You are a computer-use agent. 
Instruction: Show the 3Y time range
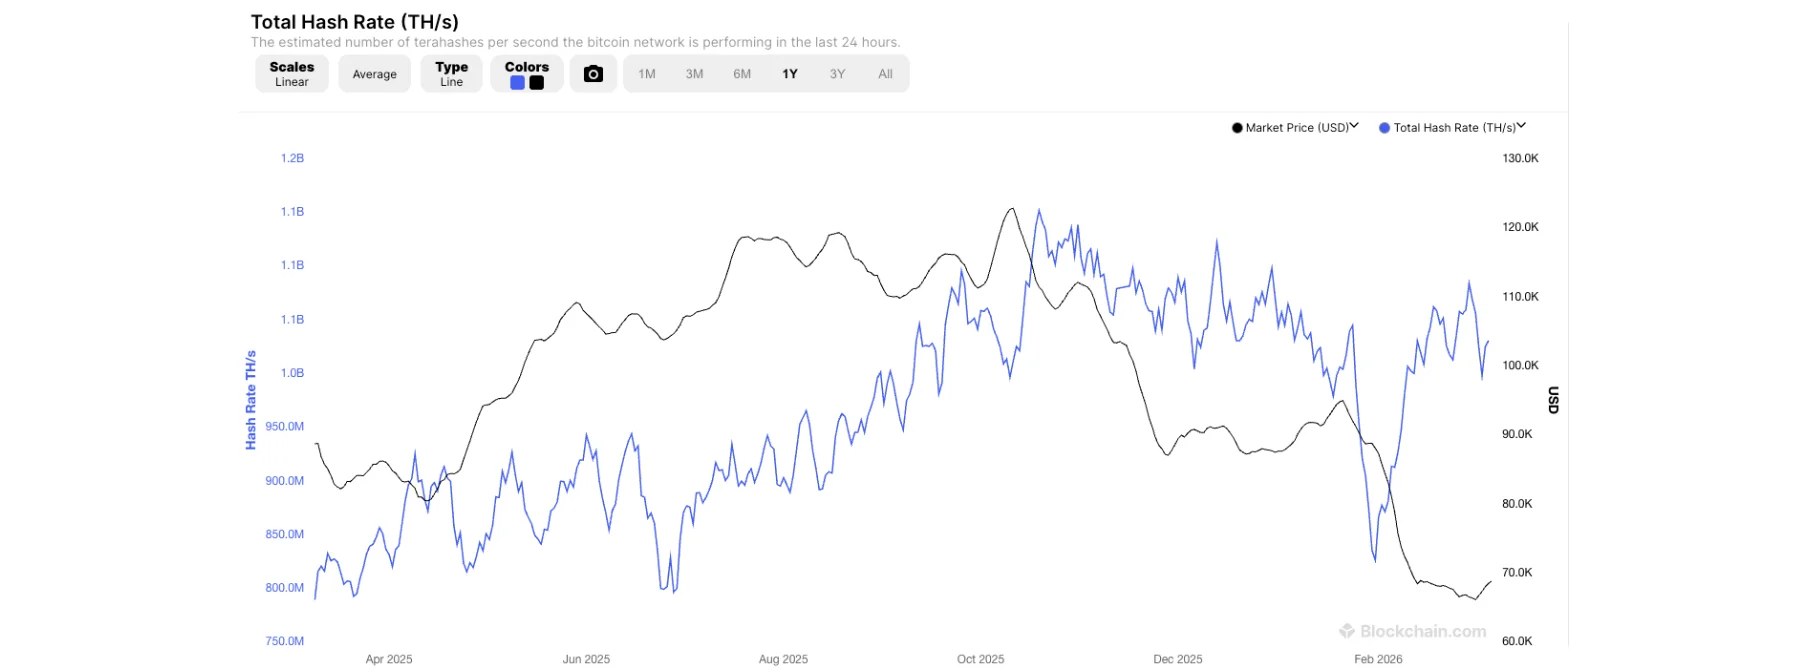coord(838,74)
